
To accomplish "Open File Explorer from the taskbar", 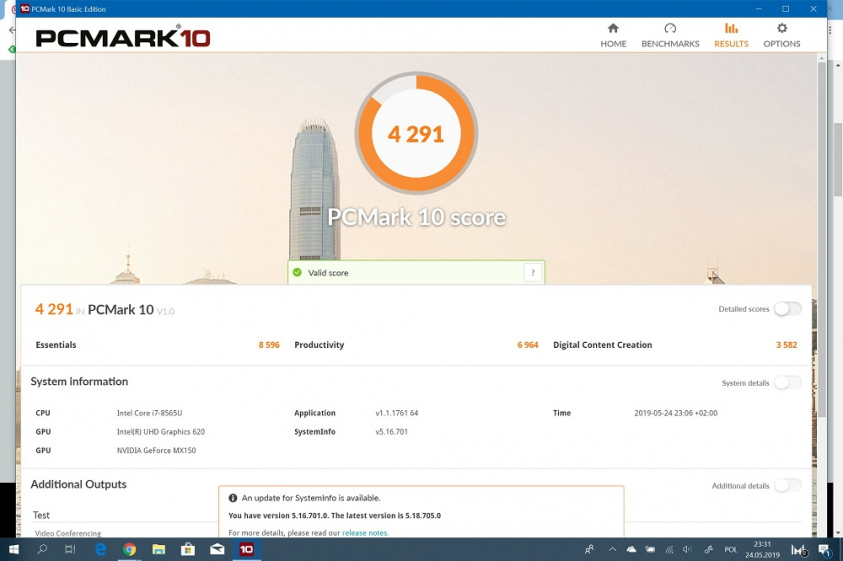I will (158, 549).
